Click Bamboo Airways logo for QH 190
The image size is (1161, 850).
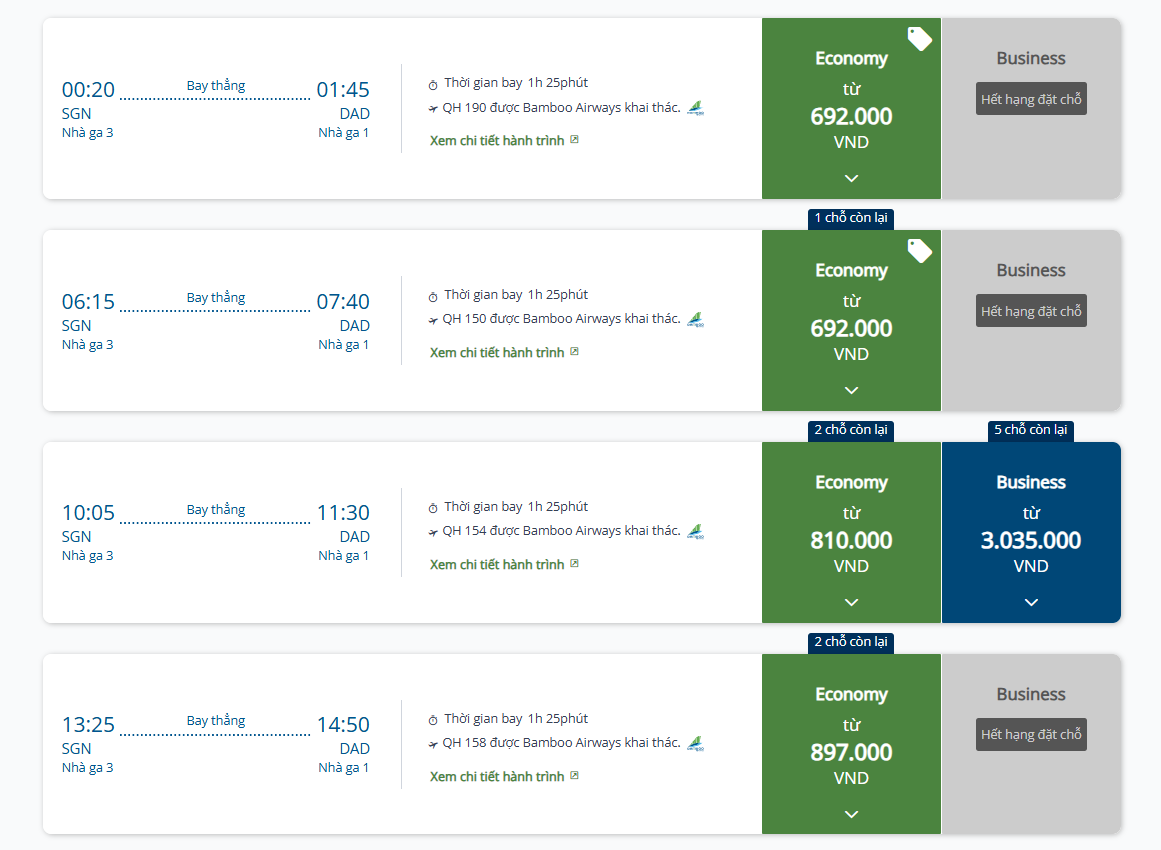click(x=696, y=108)
